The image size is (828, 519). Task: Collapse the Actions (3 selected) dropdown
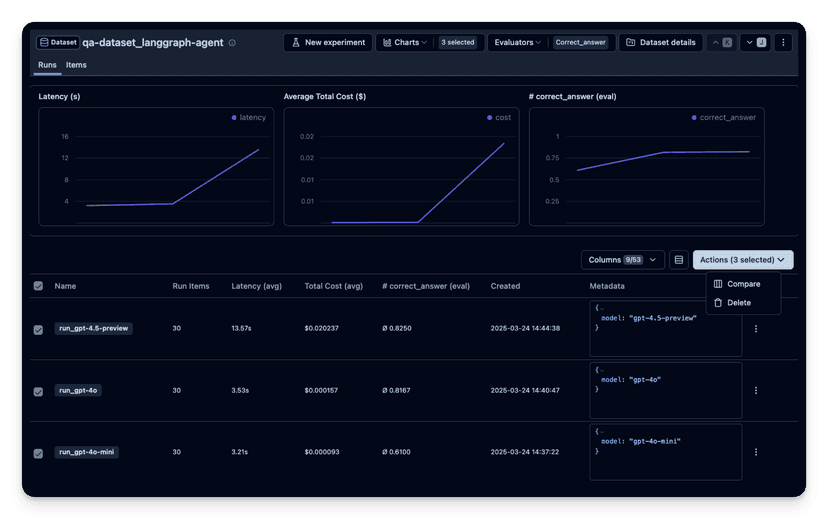pos(742,260)
